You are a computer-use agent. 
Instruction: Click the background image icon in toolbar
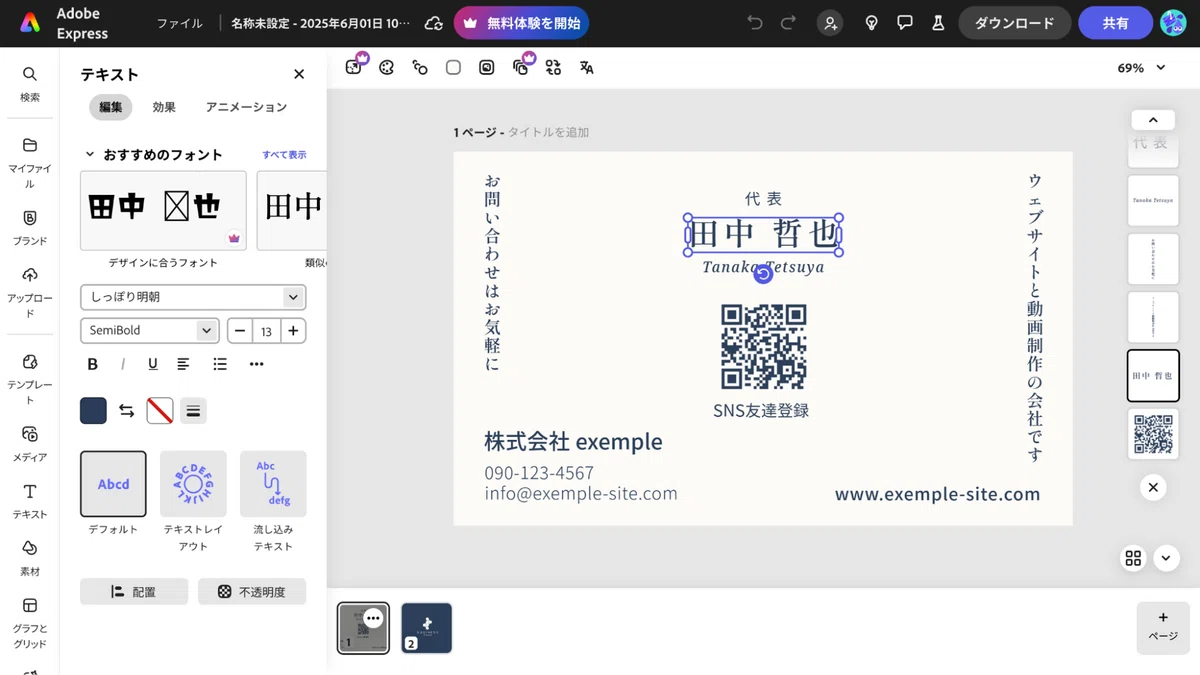coord(487,67)
